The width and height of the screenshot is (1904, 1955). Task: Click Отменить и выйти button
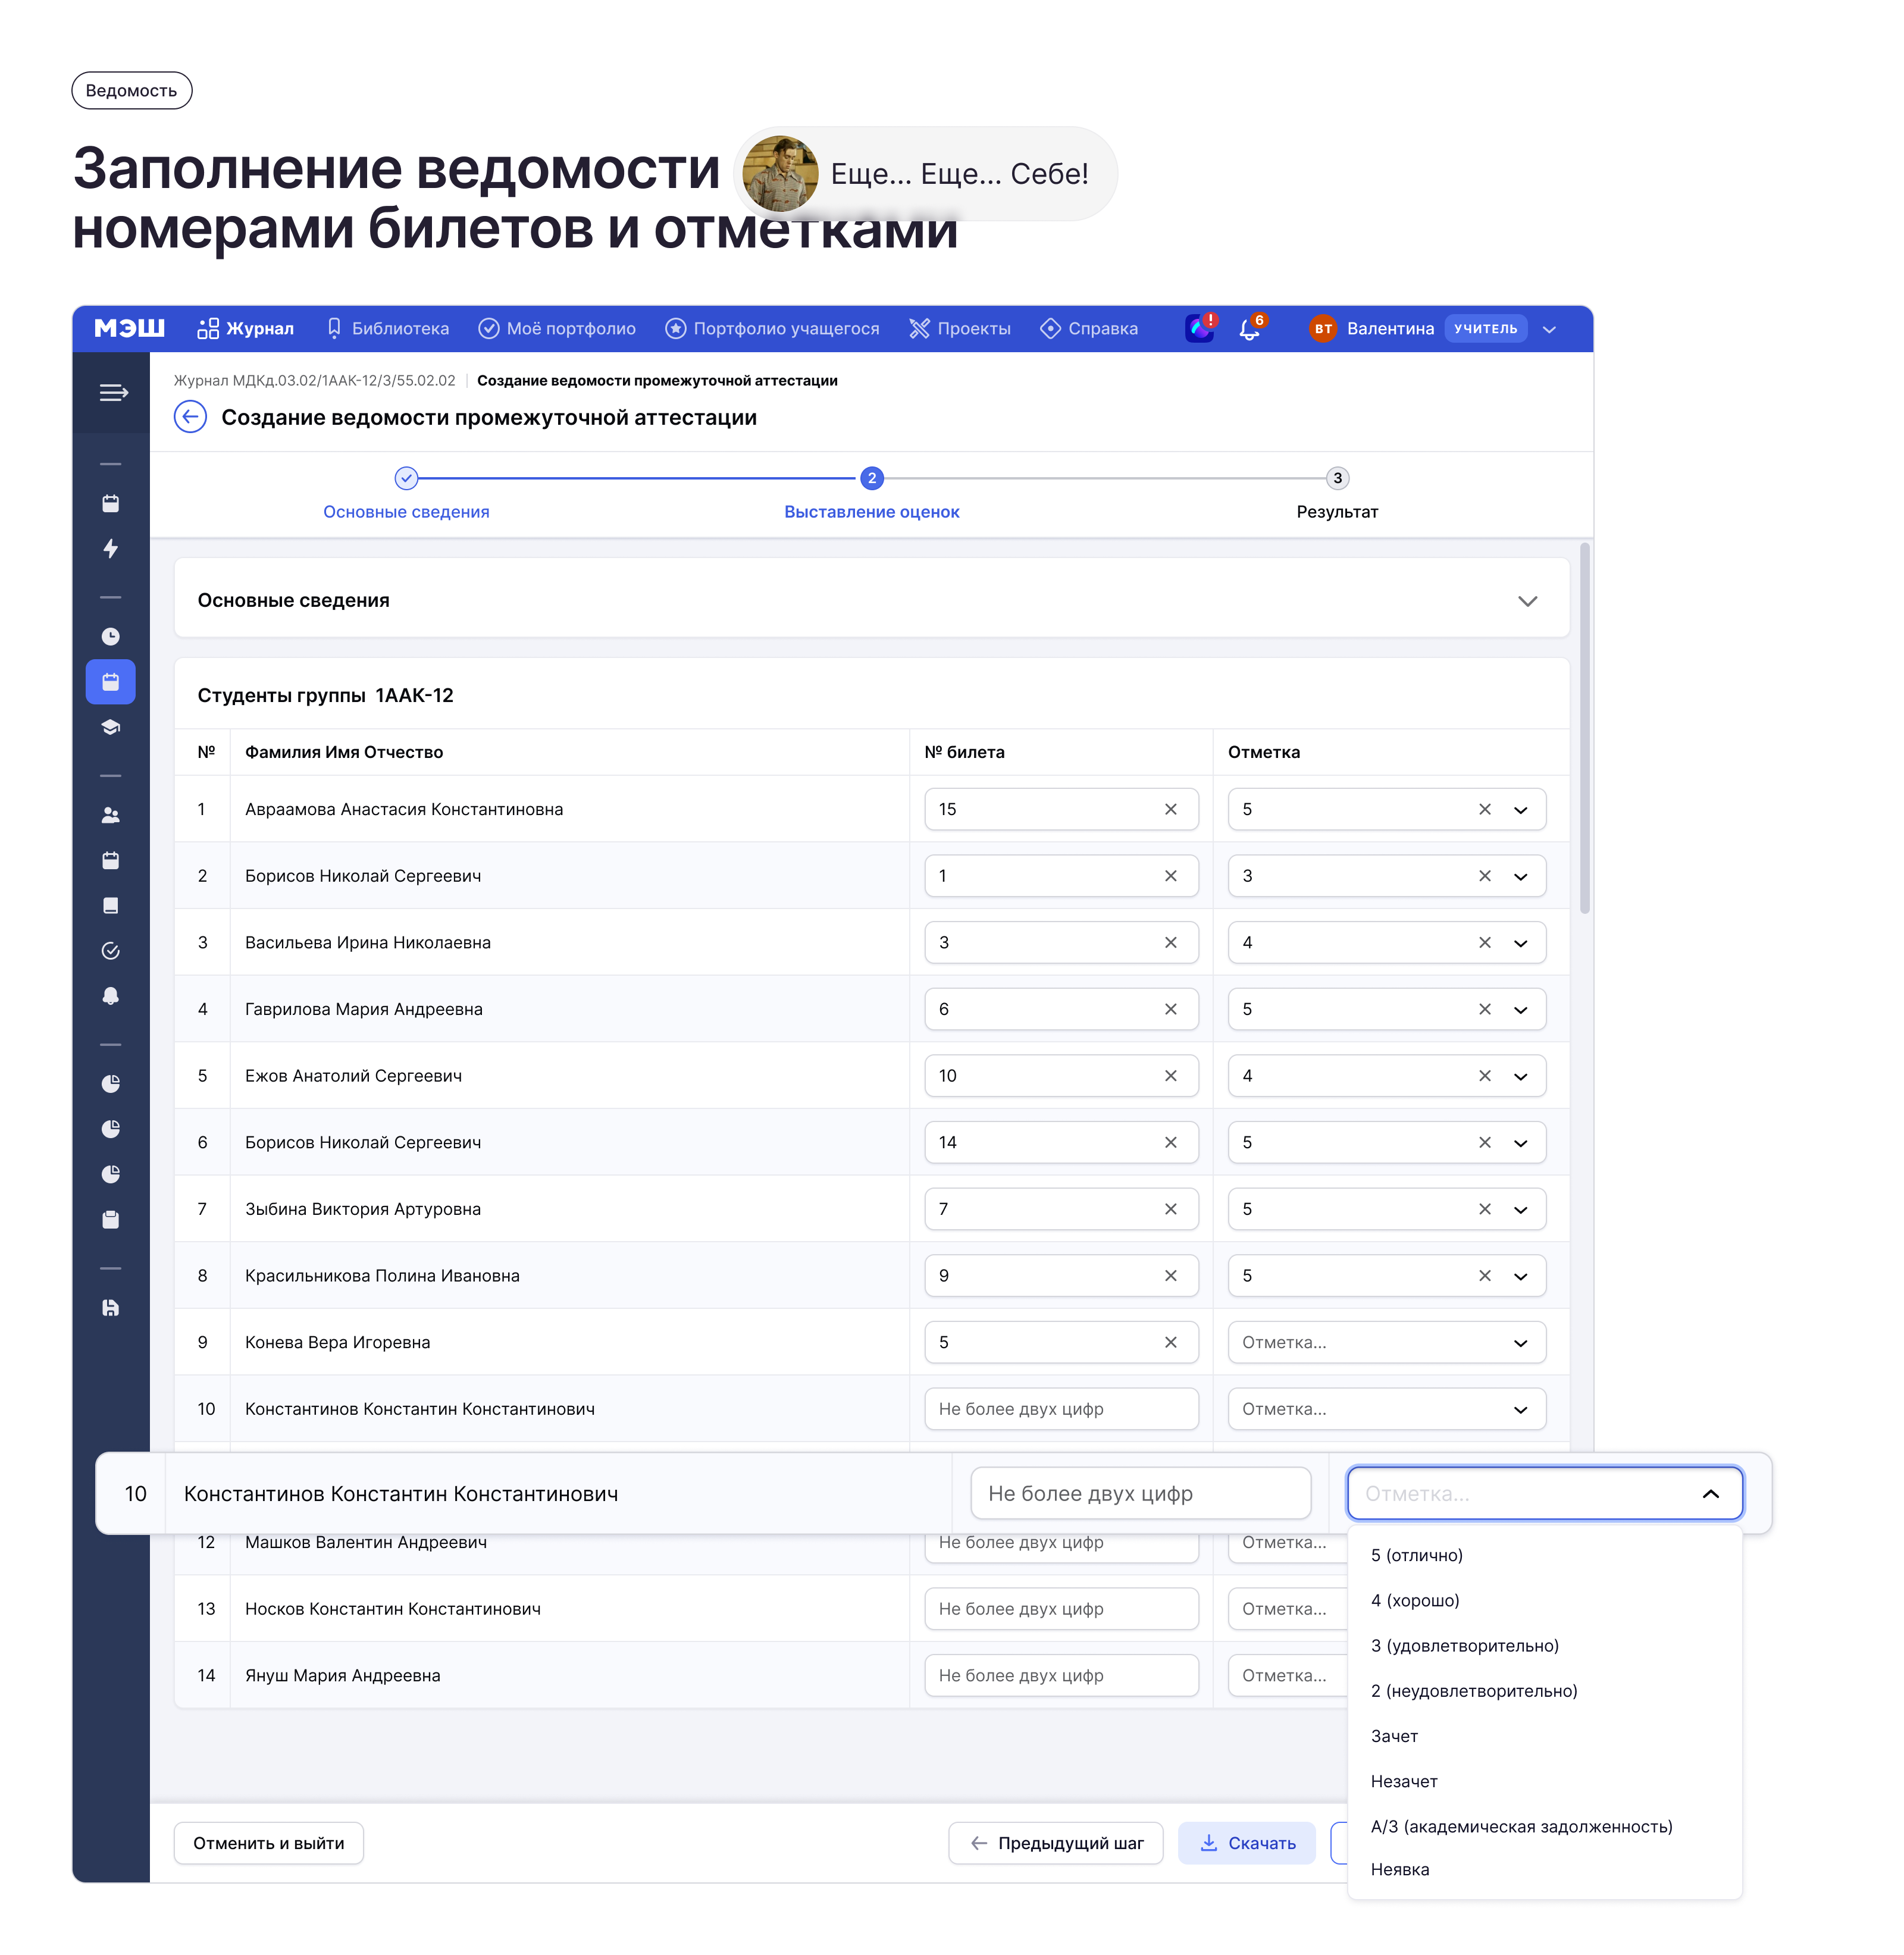pos(268,1843)
